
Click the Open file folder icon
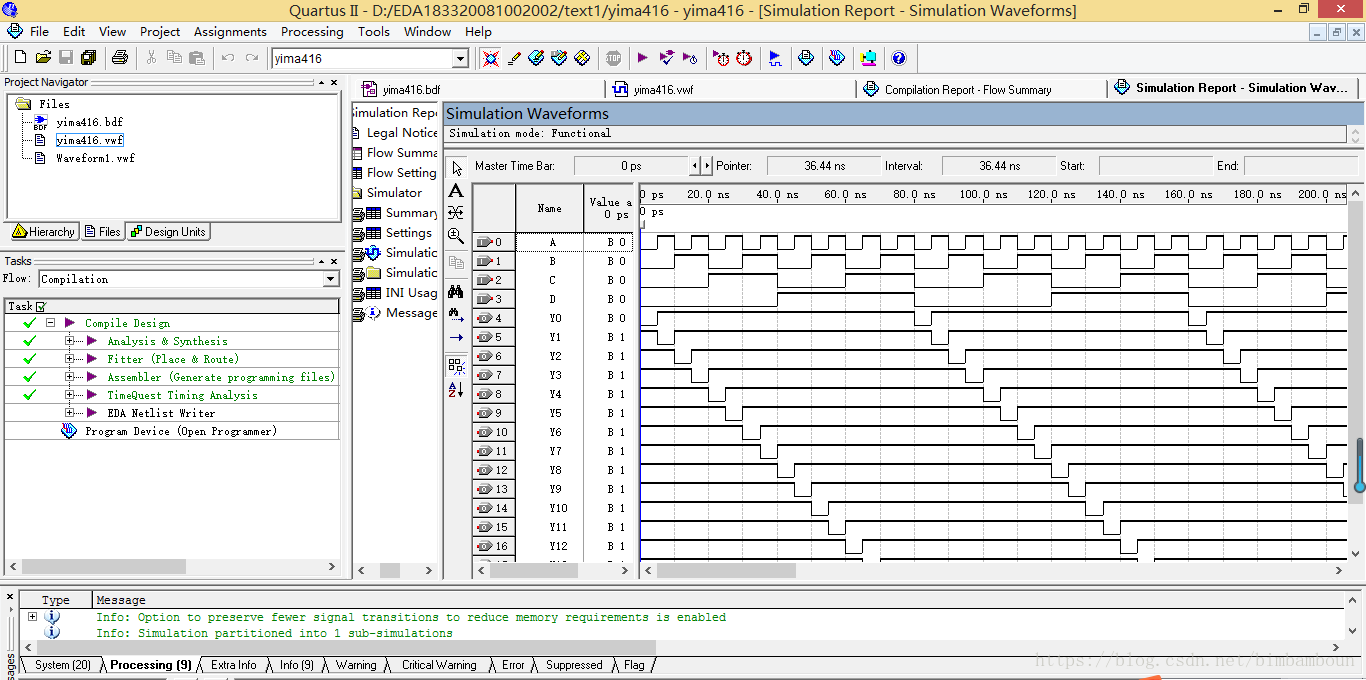pyautogui.click(x=43, y=58)
